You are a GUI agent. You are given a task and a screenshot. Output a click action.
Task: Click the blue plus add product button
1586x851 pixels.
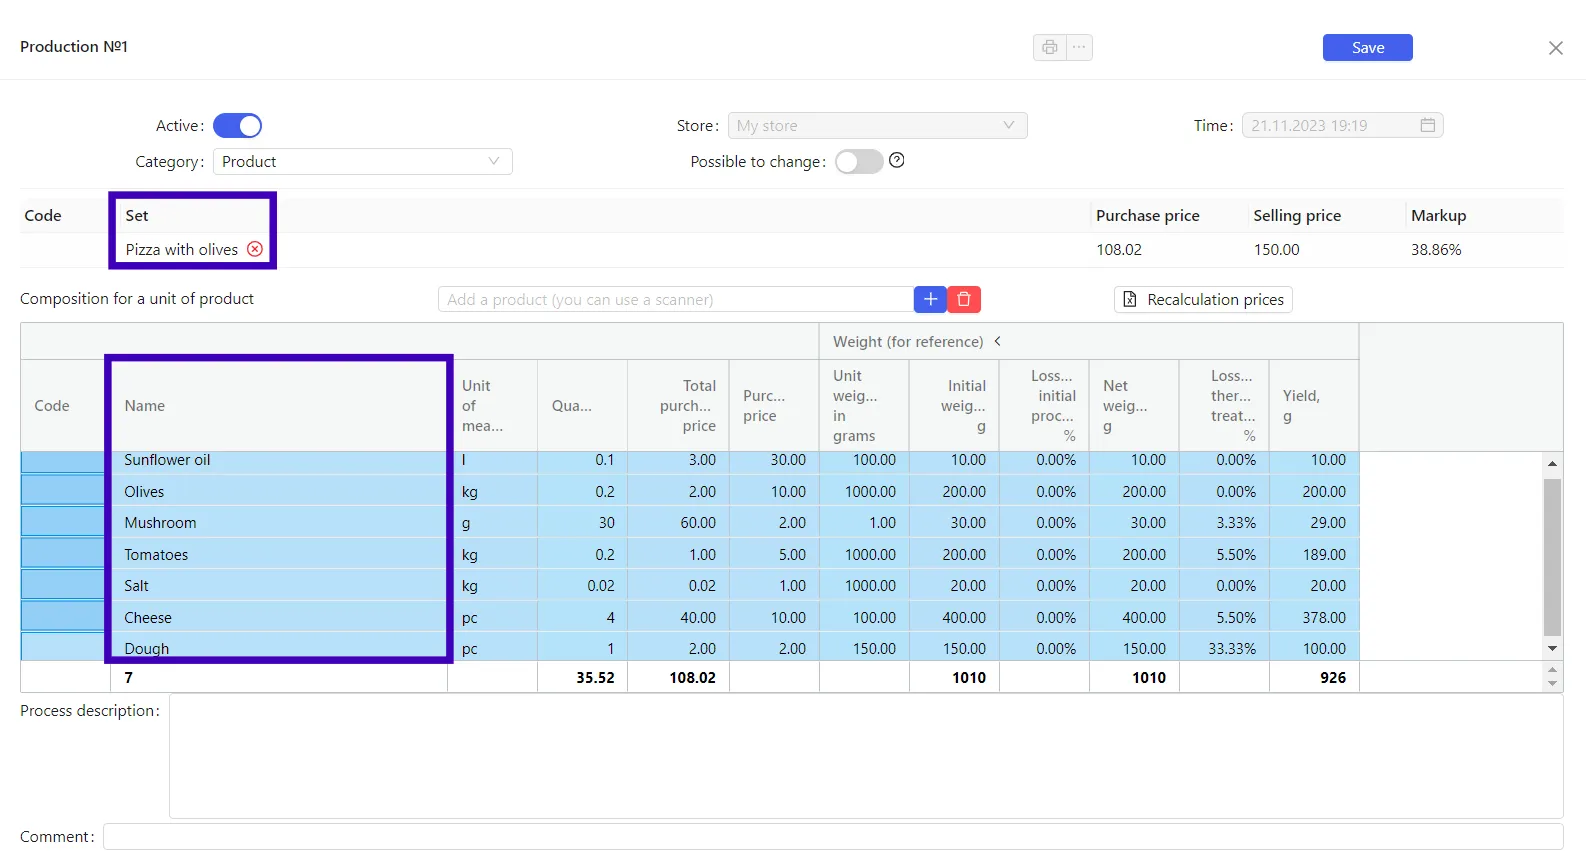(930, 299)
